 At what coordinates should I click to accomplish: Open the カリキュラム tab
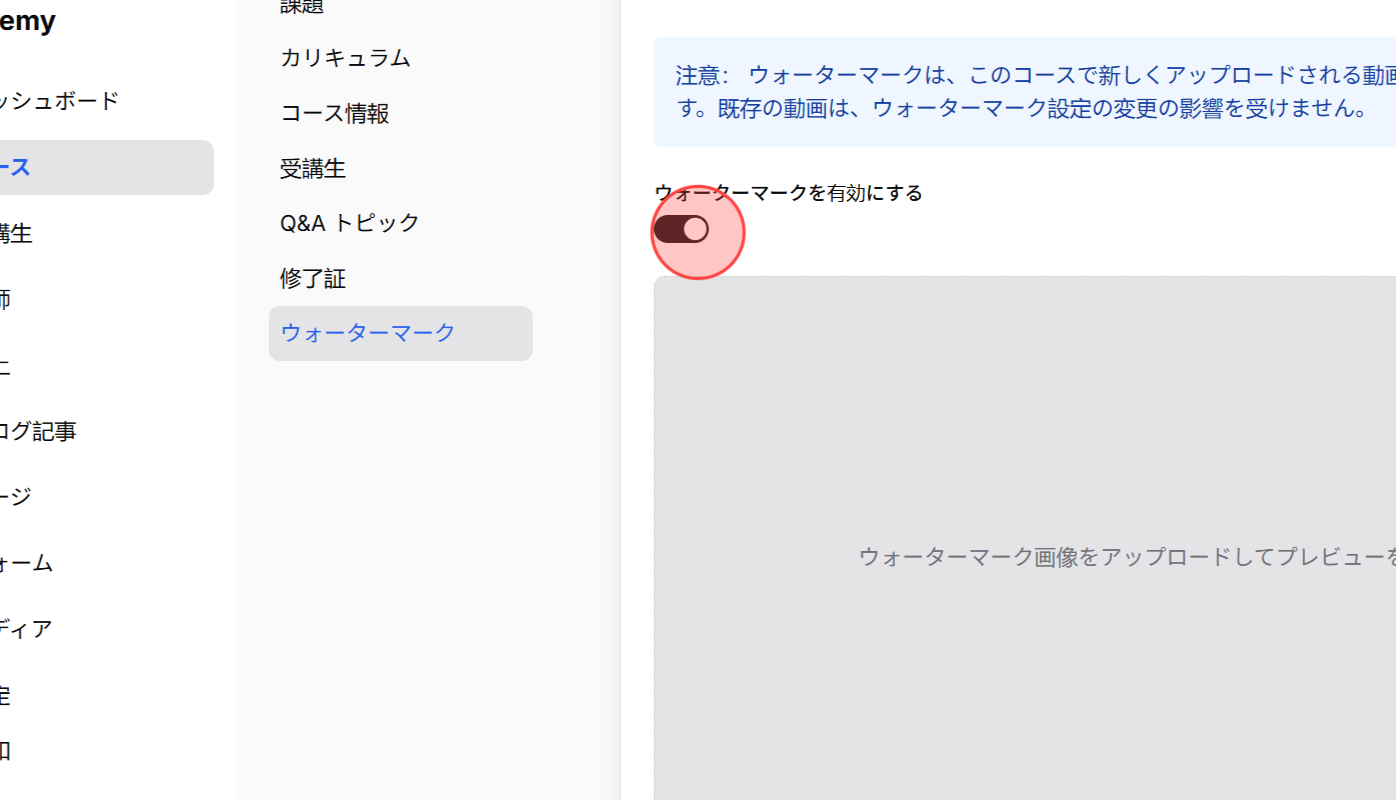click(x=345, y=57)
